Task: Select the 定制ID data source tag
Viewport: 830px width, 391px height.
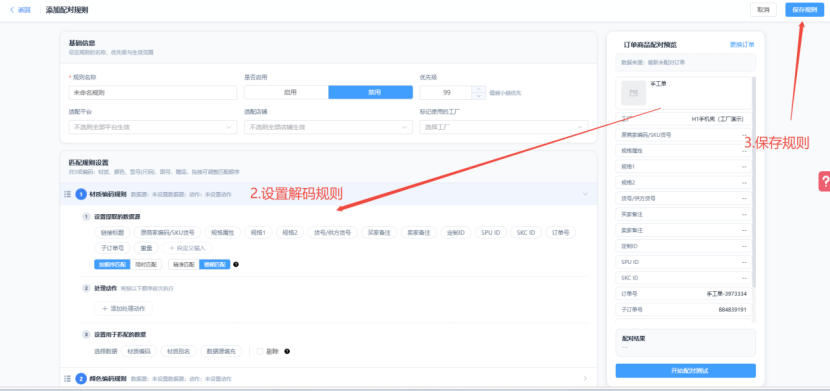Action: [x=456, y=232]
